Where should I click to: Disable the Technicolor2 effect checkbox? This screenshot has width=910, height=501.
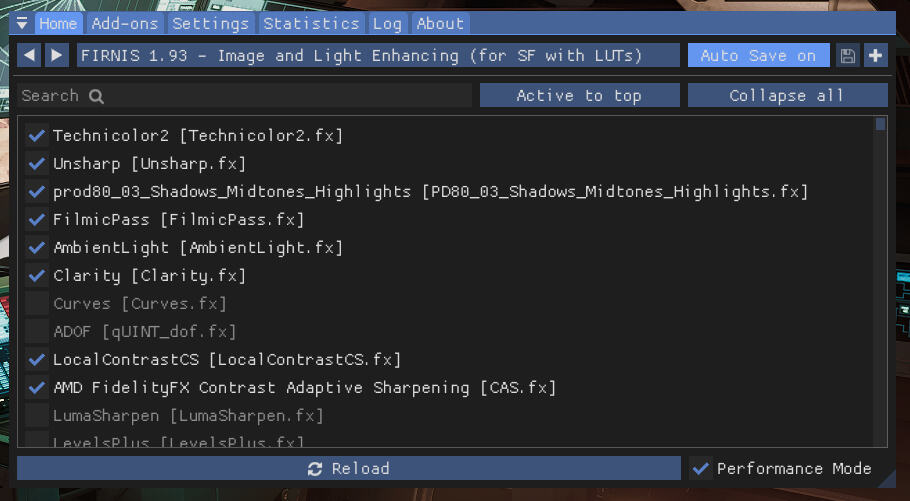click(37, 135)
